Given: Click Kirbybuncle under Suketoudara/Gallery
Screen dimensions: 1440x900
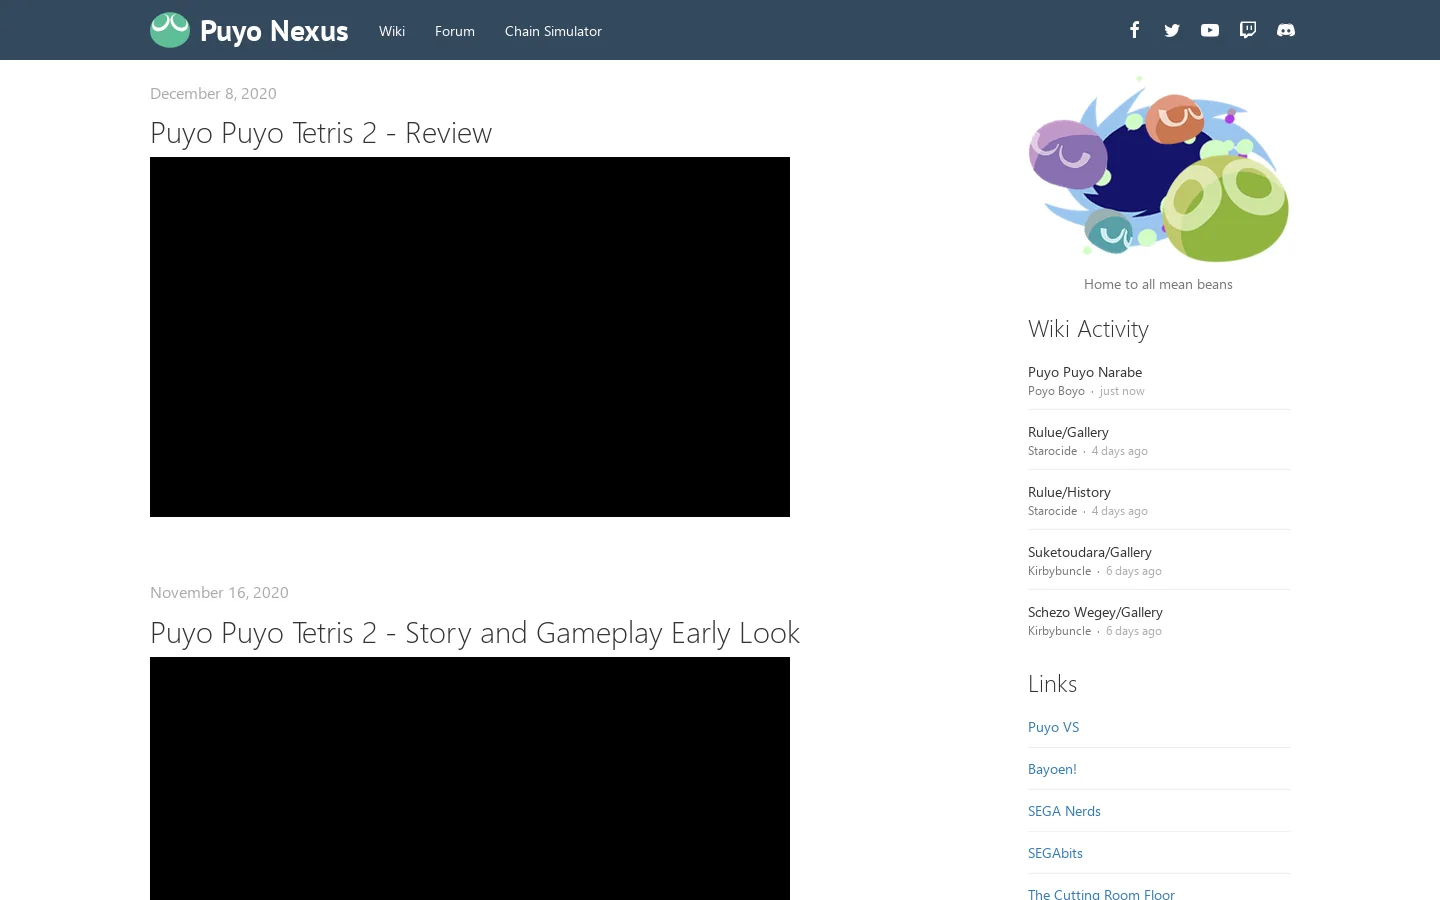Looking at the screenshot, I should [1059, 571].
